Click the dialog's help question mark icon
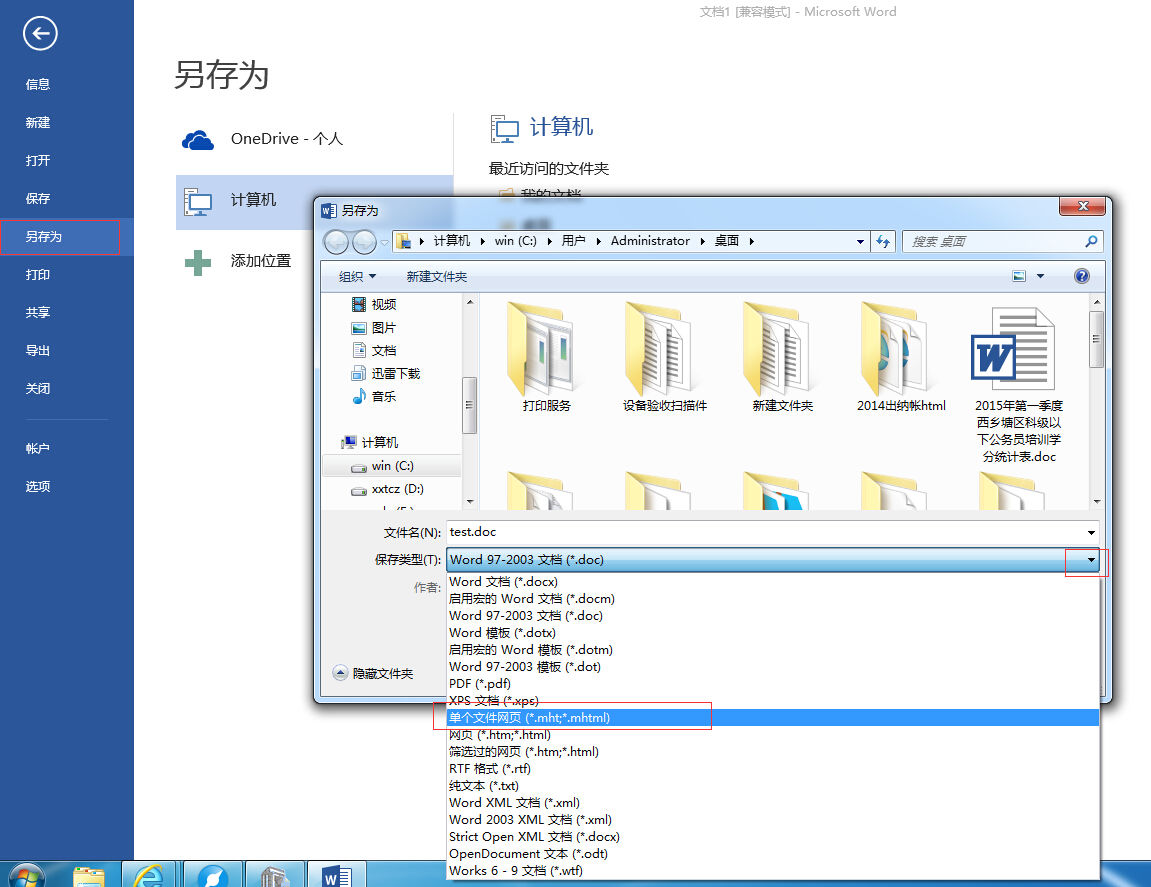Screen dimensions: 1151x887 [1081, 276]
